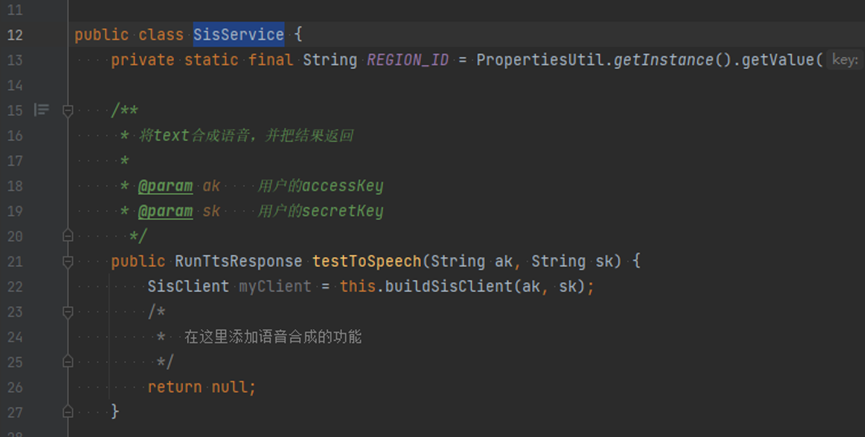Collapse the testToSpeech method on line 21
This screenshot has height=437, width=865.
(x=68, y=261)
